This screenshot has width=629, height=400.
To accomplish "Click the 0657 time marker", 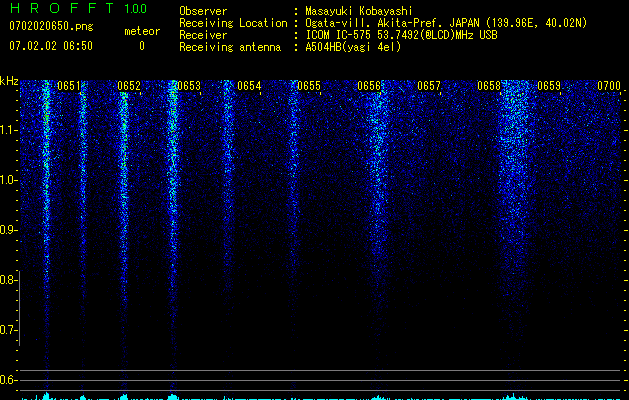I will (429, 86).
